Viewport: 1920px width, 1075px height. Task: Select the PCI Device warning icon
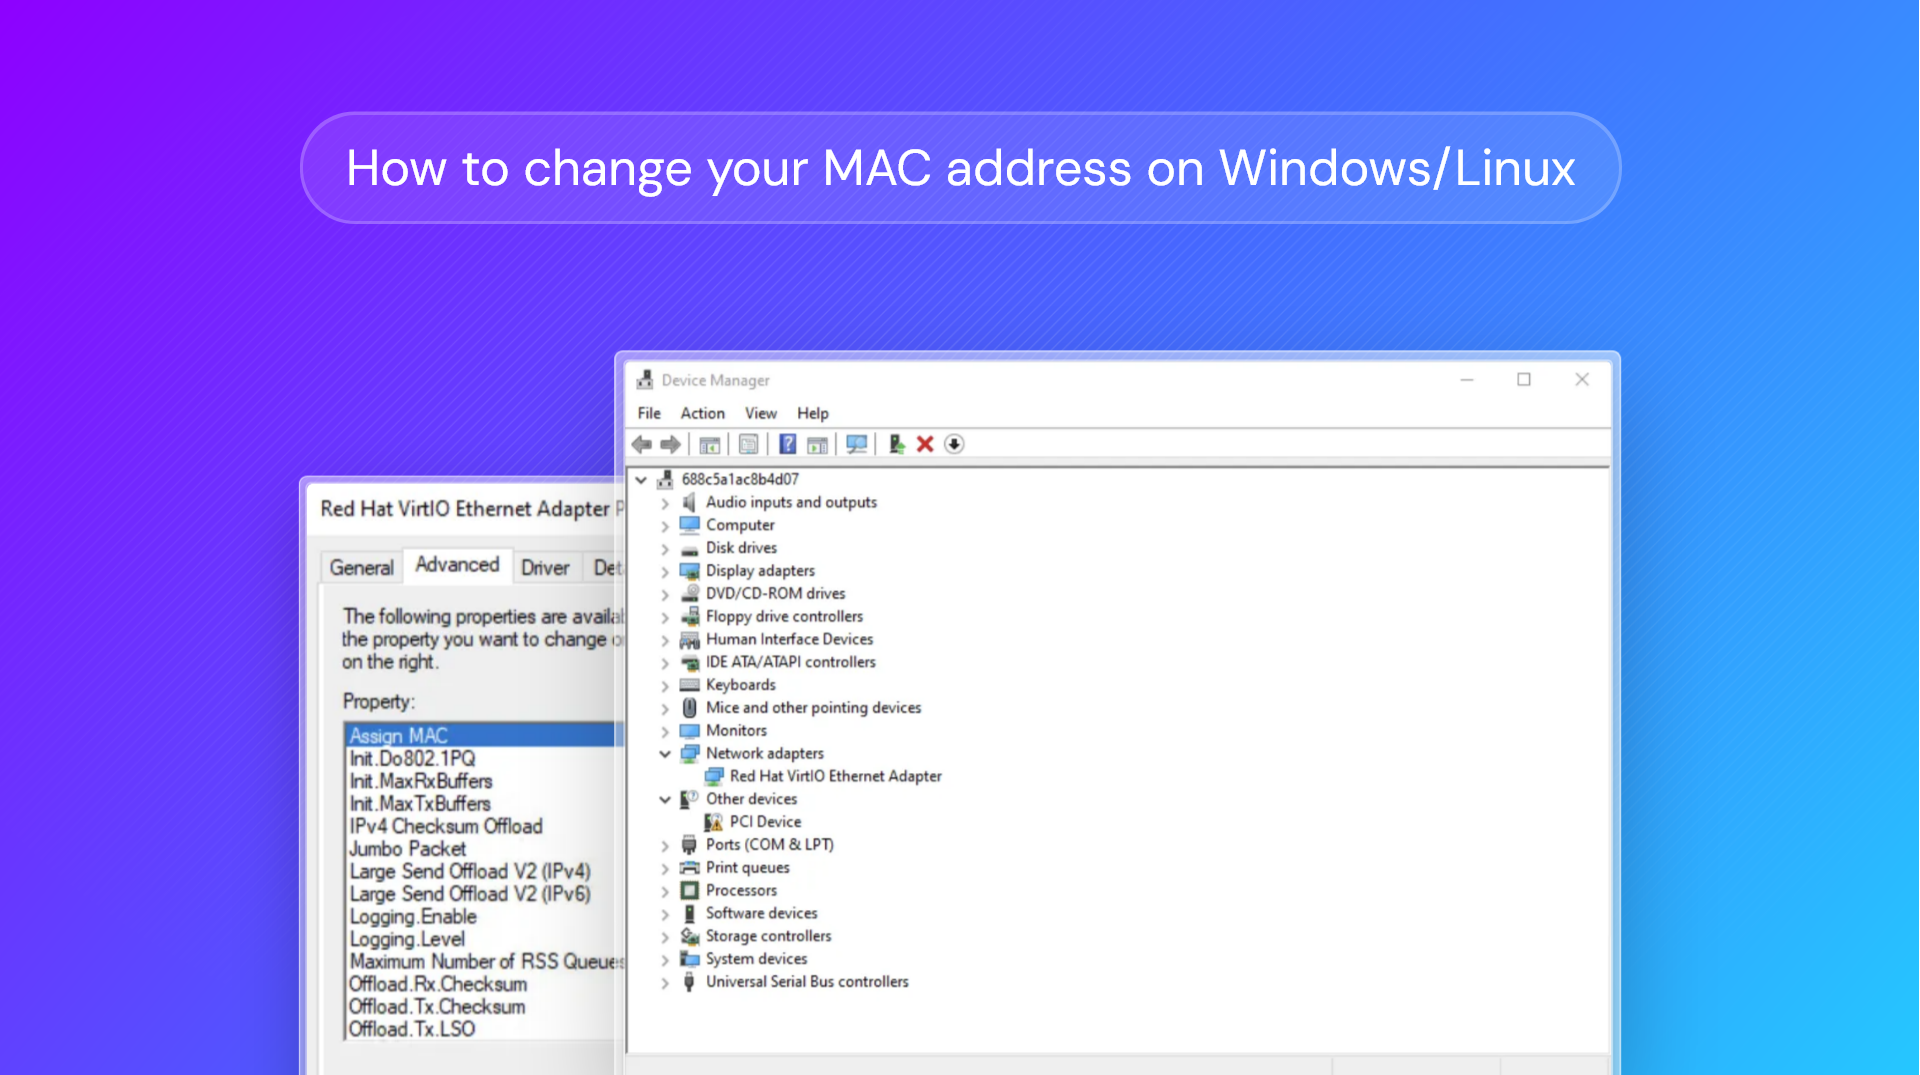click(713, 822)
